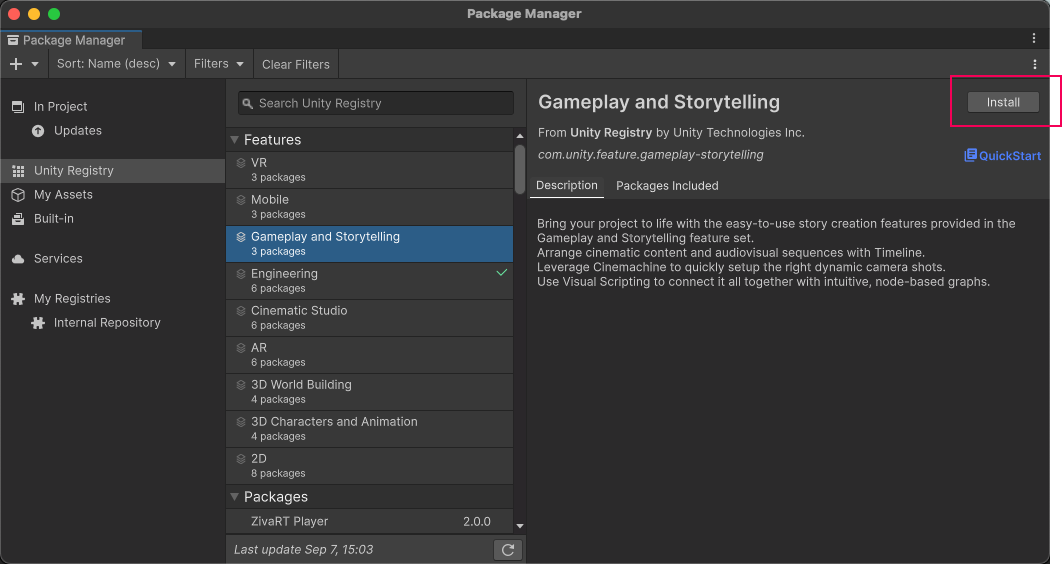Image resolution: width=1062 pixels, height=564 pixels.
Task: Click the Clear Filters button
Action: pos(295,64)
